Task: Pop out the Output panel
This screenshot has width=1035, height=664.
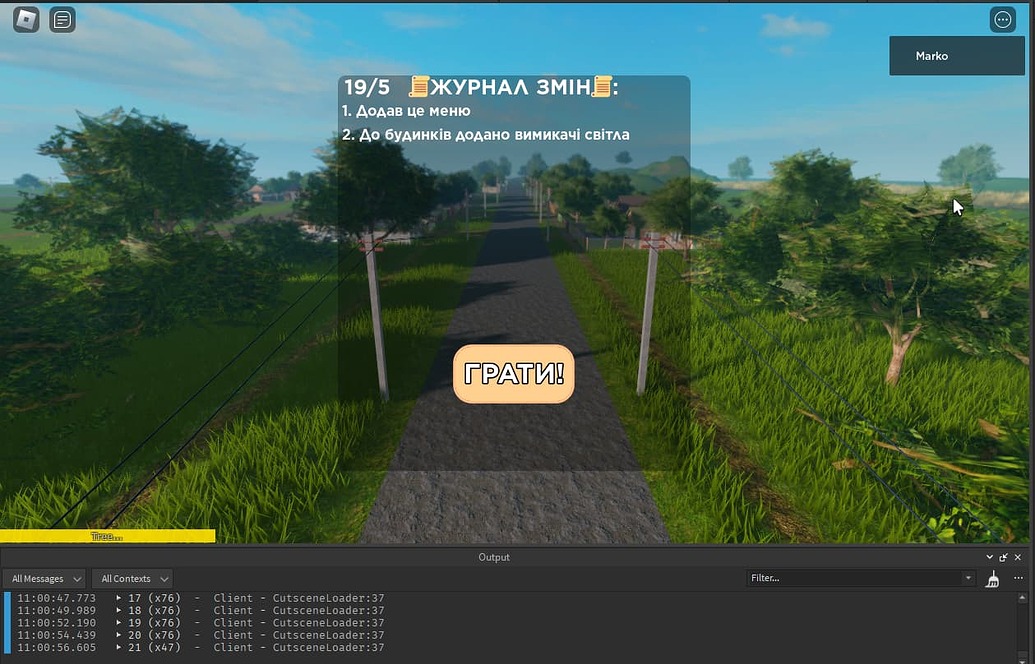Action: [x=1003, y=557]
